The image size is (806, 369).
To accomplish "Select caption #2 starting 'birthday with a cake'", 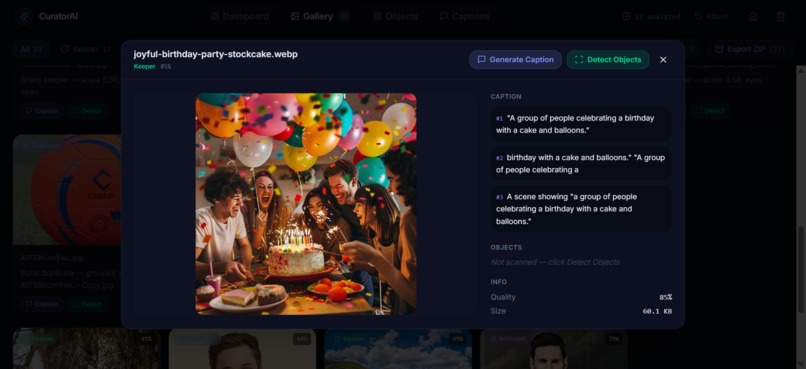I will click(581, 164).
